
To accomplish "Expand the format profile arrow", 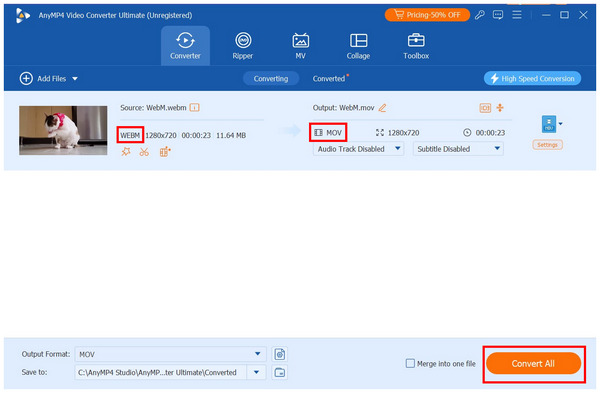I will (561, 124).
